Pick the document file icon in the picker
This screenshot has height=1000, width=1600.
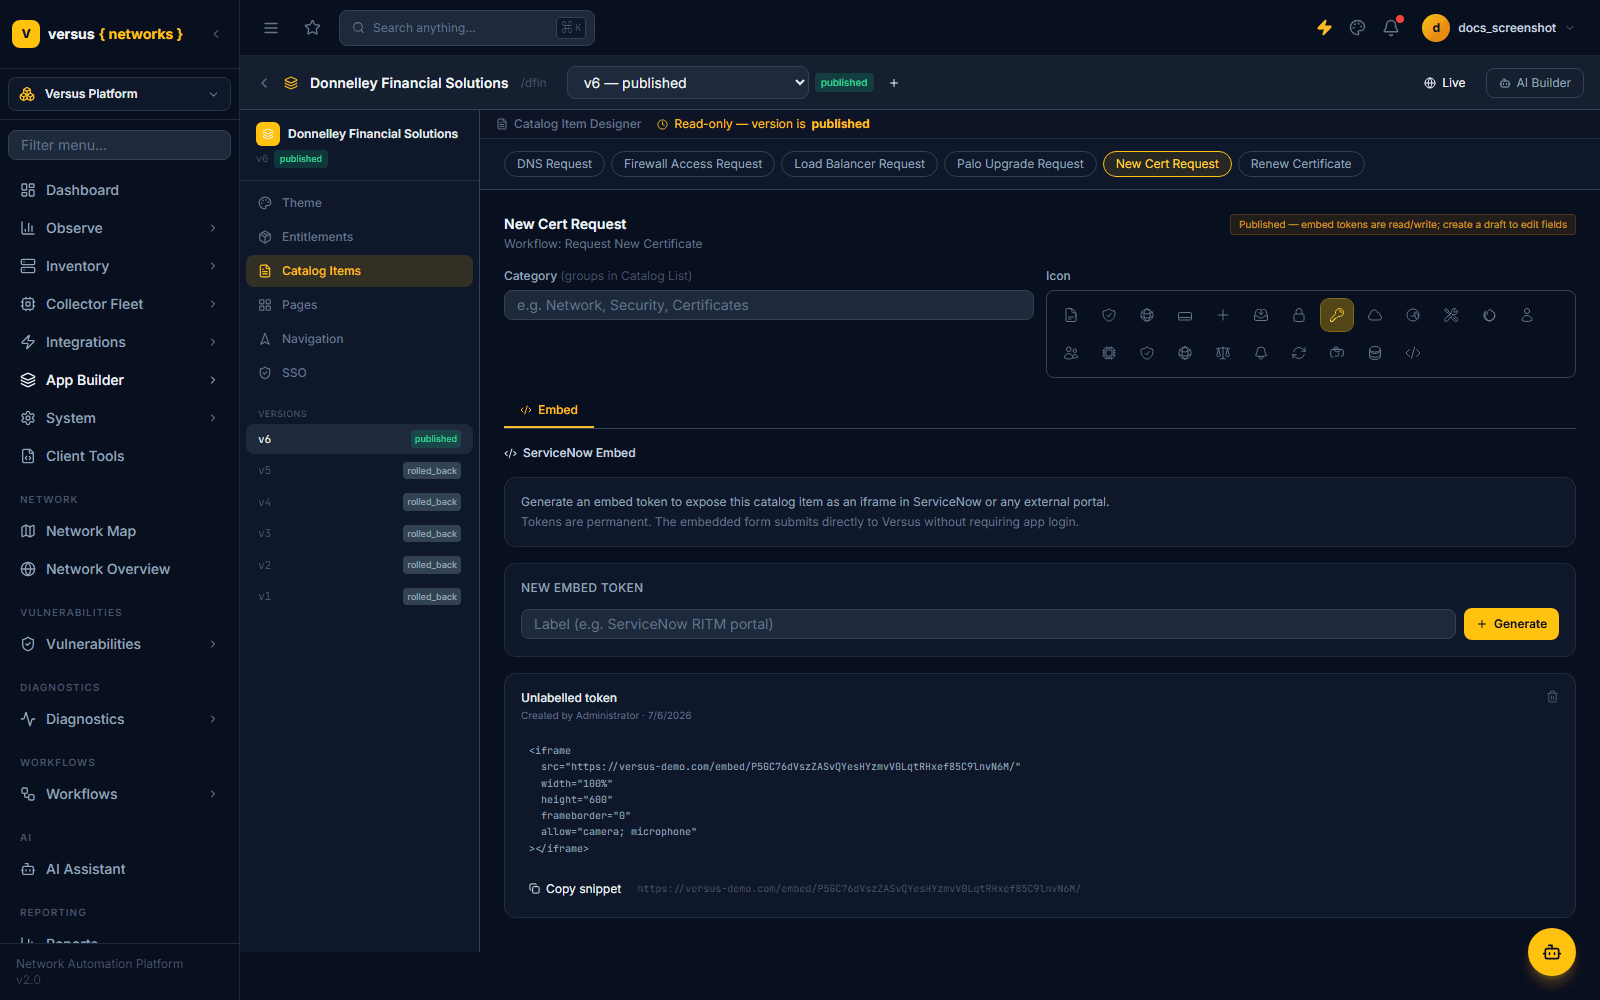coord(1071,315)
